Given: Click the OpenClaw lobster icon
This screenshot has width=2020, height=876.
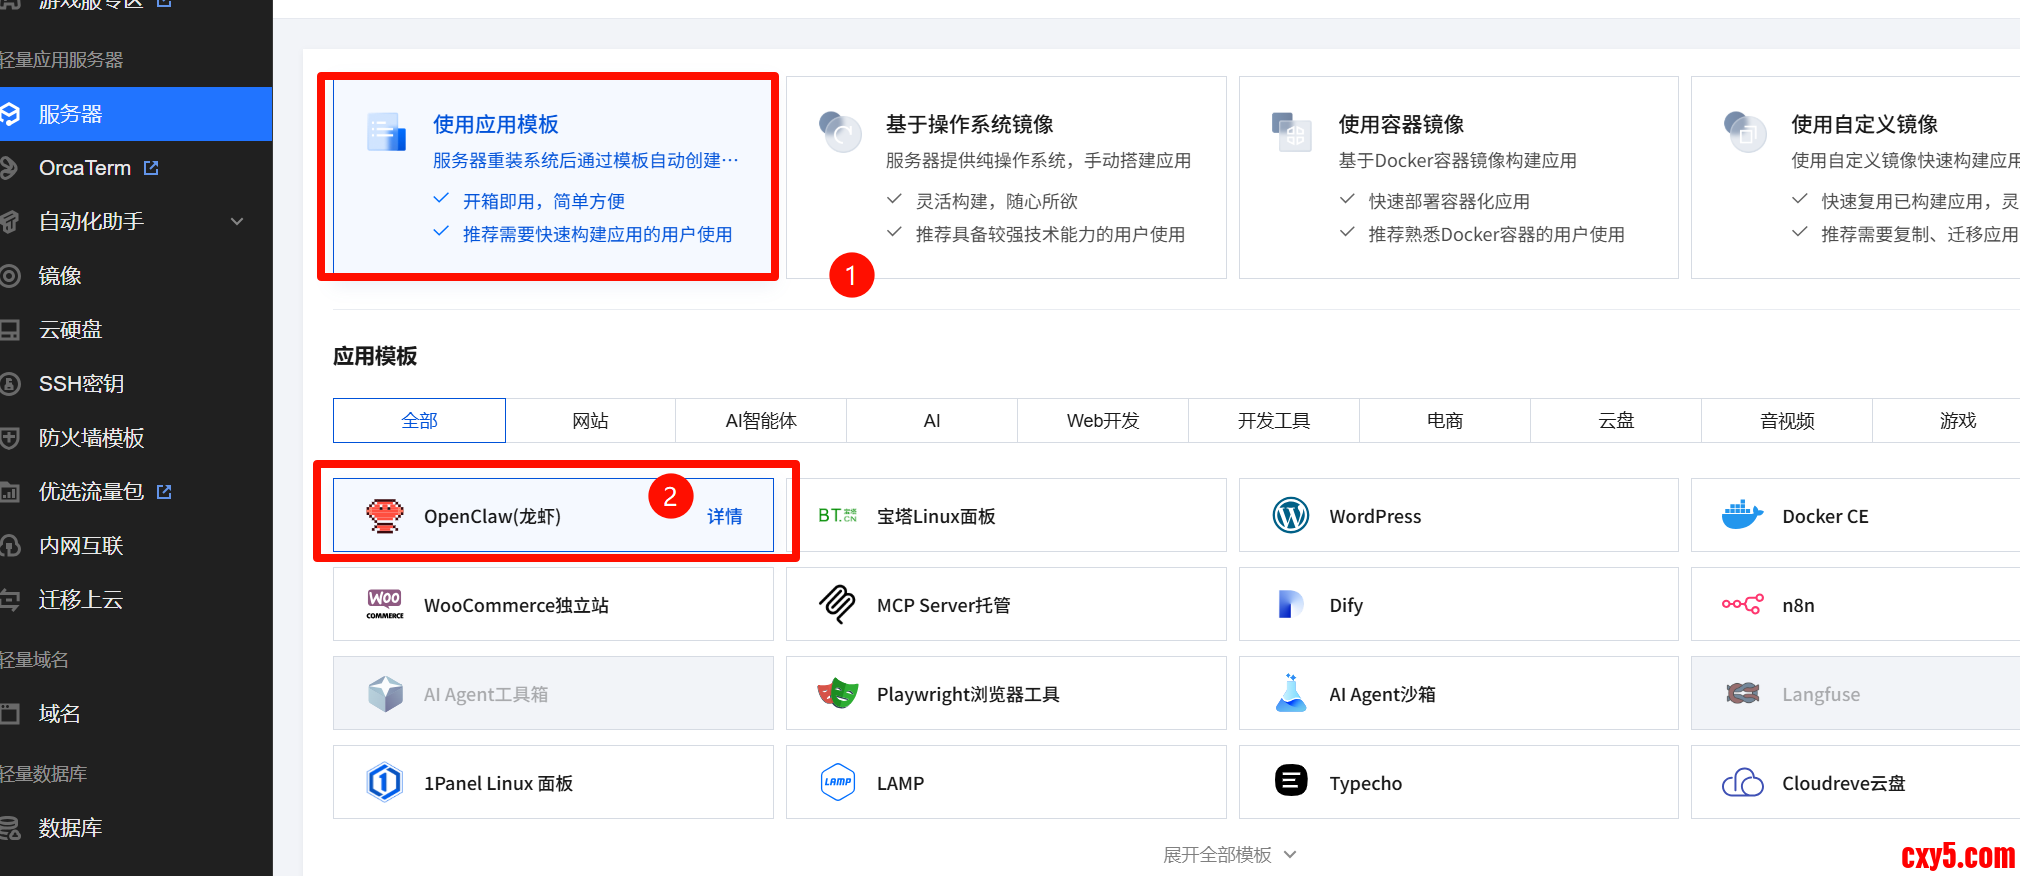Looking at the screenshot, I should (x=385, y=516).
